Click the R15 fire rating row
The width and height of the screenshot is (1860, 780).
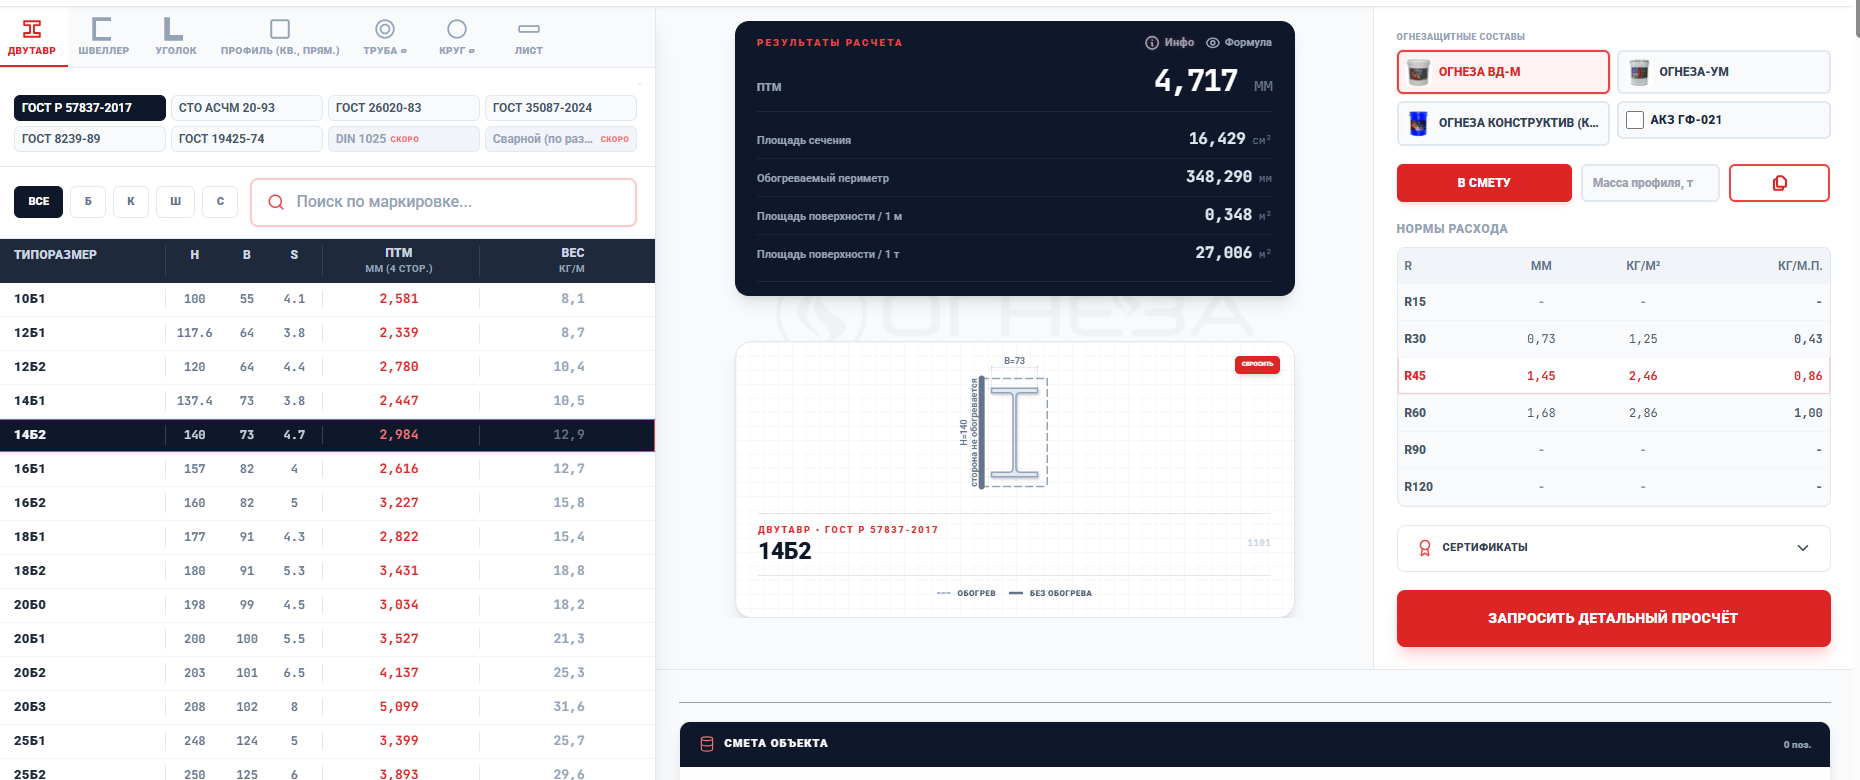(1613, 302)
